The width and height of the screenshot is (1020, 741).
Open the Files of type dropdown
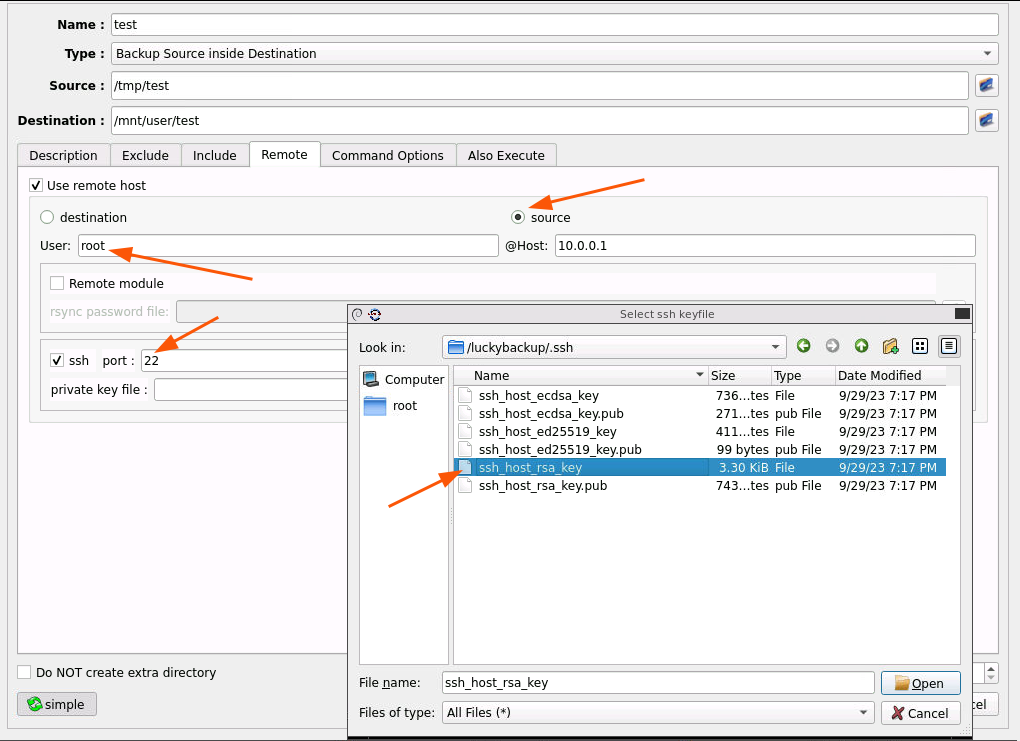coord(864,713)
